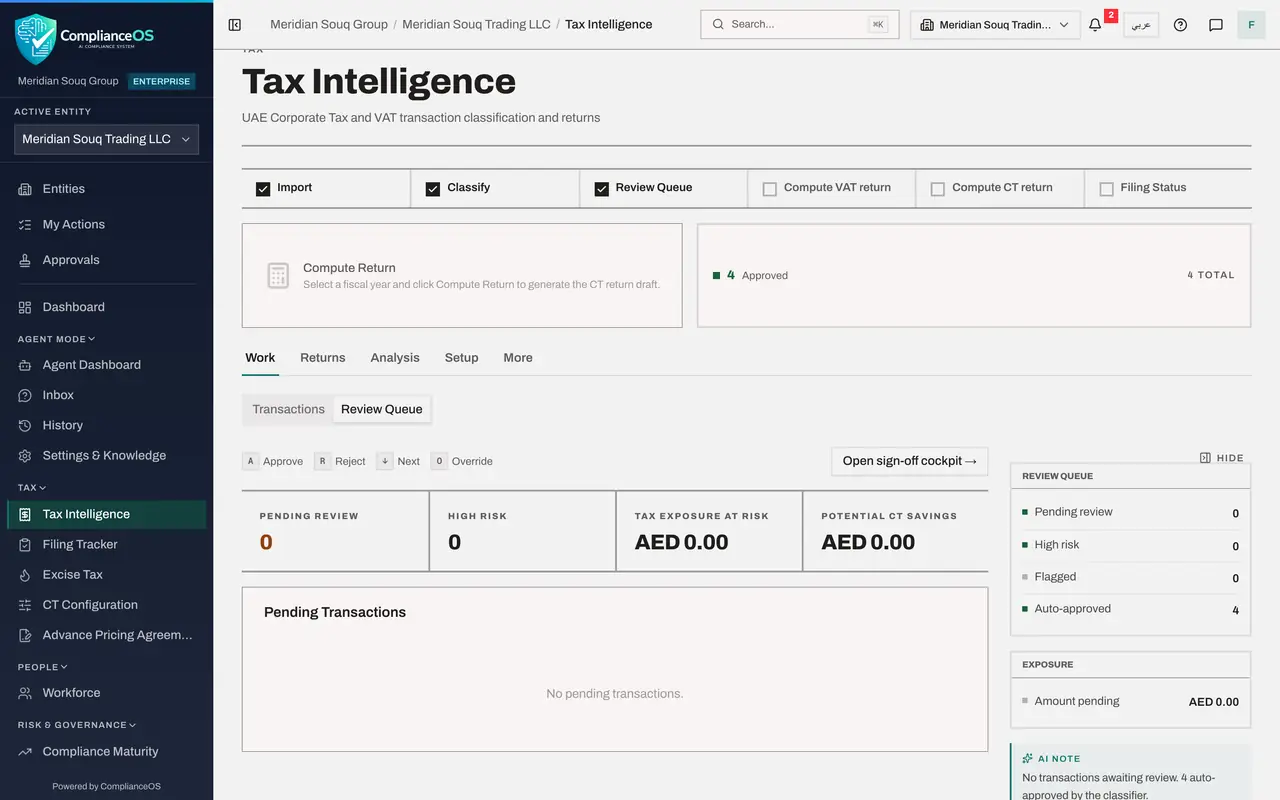This screenshot has width=1280, height=800.
Task: Open Dashboard grid icon
Action: click(x=25, y=307)
